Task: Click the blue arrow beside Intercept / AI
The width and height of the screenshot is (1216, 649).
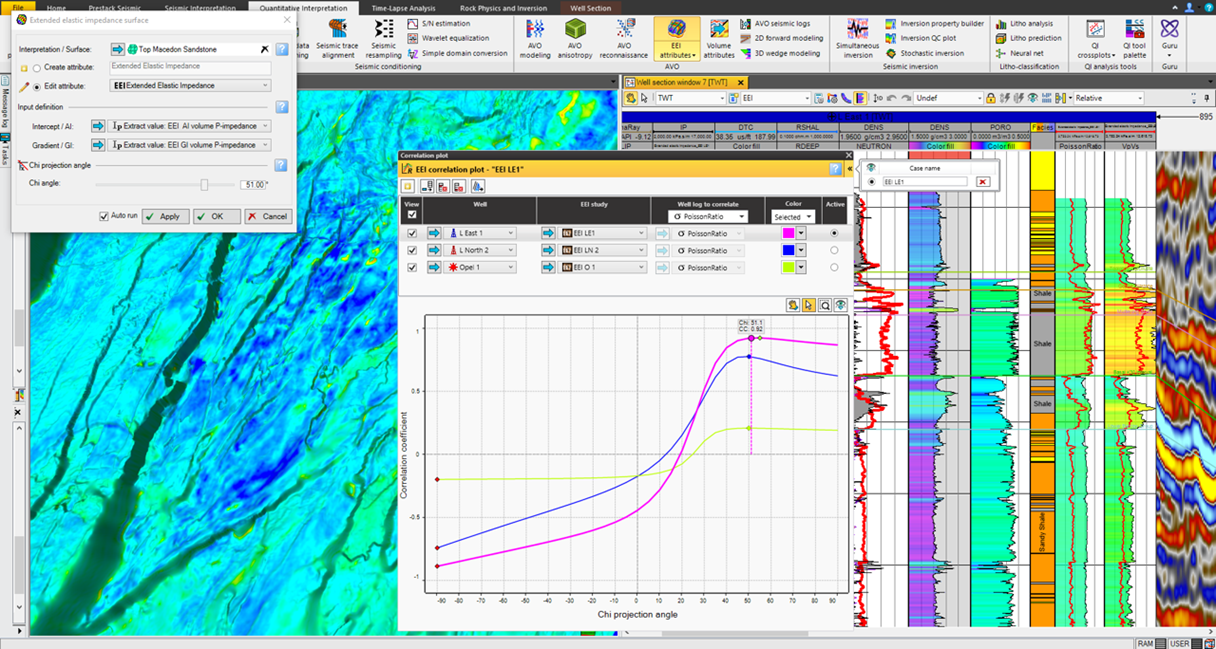Action: [x=98, y=126]
